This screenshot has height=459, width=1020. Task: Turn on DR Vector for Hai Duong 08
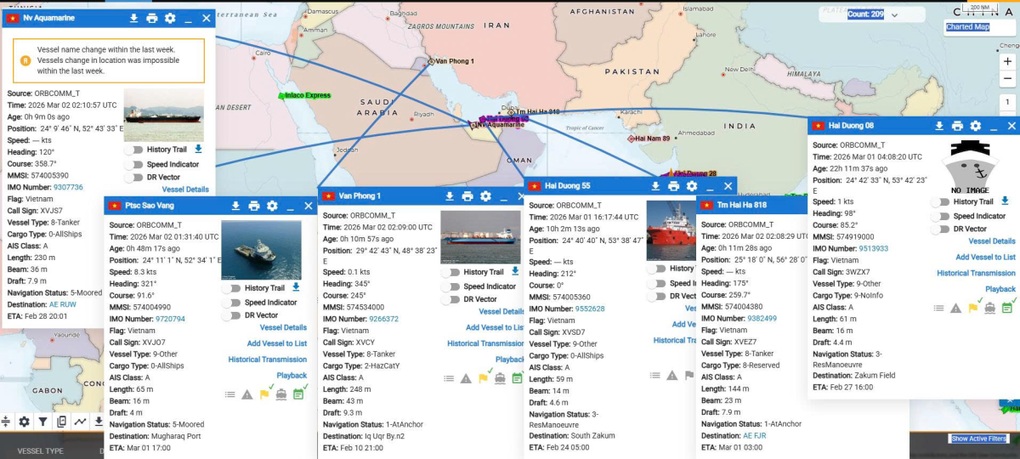click(x=942, y=229)
